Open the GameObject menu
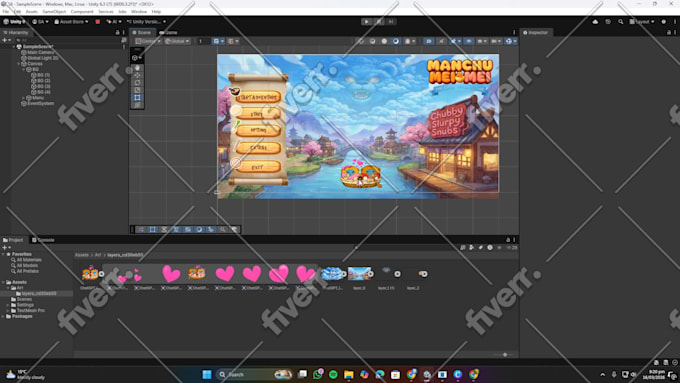 (54, 12)
